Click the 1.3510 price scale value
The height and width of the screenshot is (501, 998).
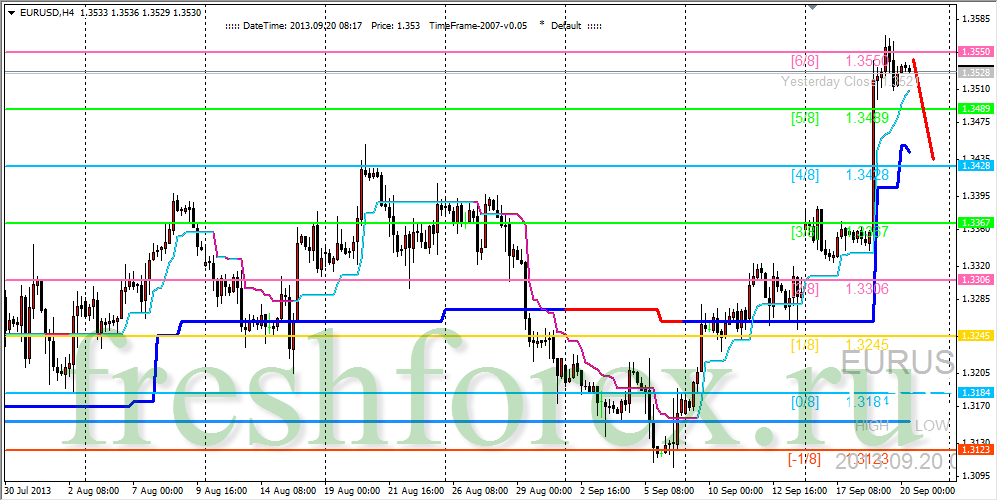(976, 88)
